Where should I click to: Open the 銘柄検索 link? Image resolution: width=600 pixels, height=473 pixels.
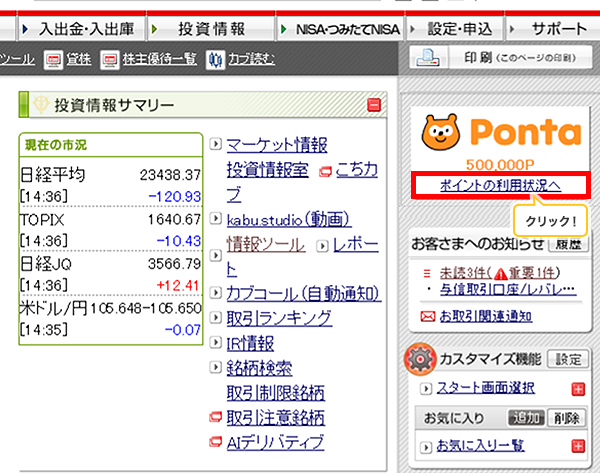click(259, 368)
